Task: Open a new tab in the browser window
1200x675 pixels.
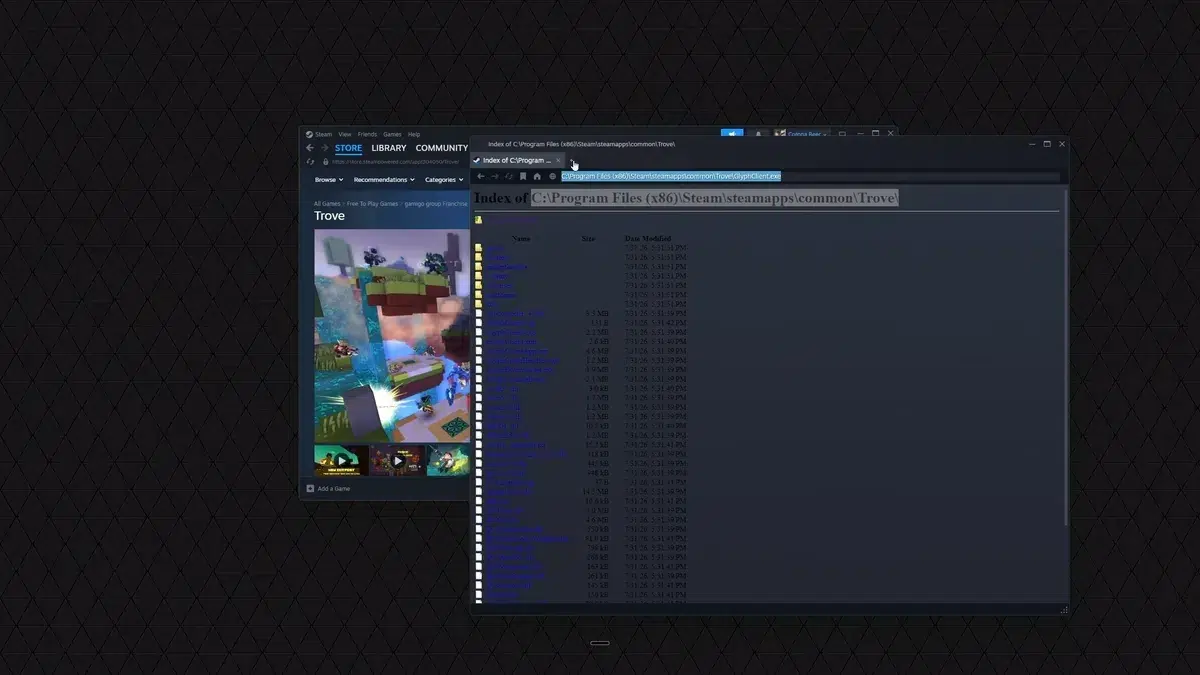Action: point(573,160)
